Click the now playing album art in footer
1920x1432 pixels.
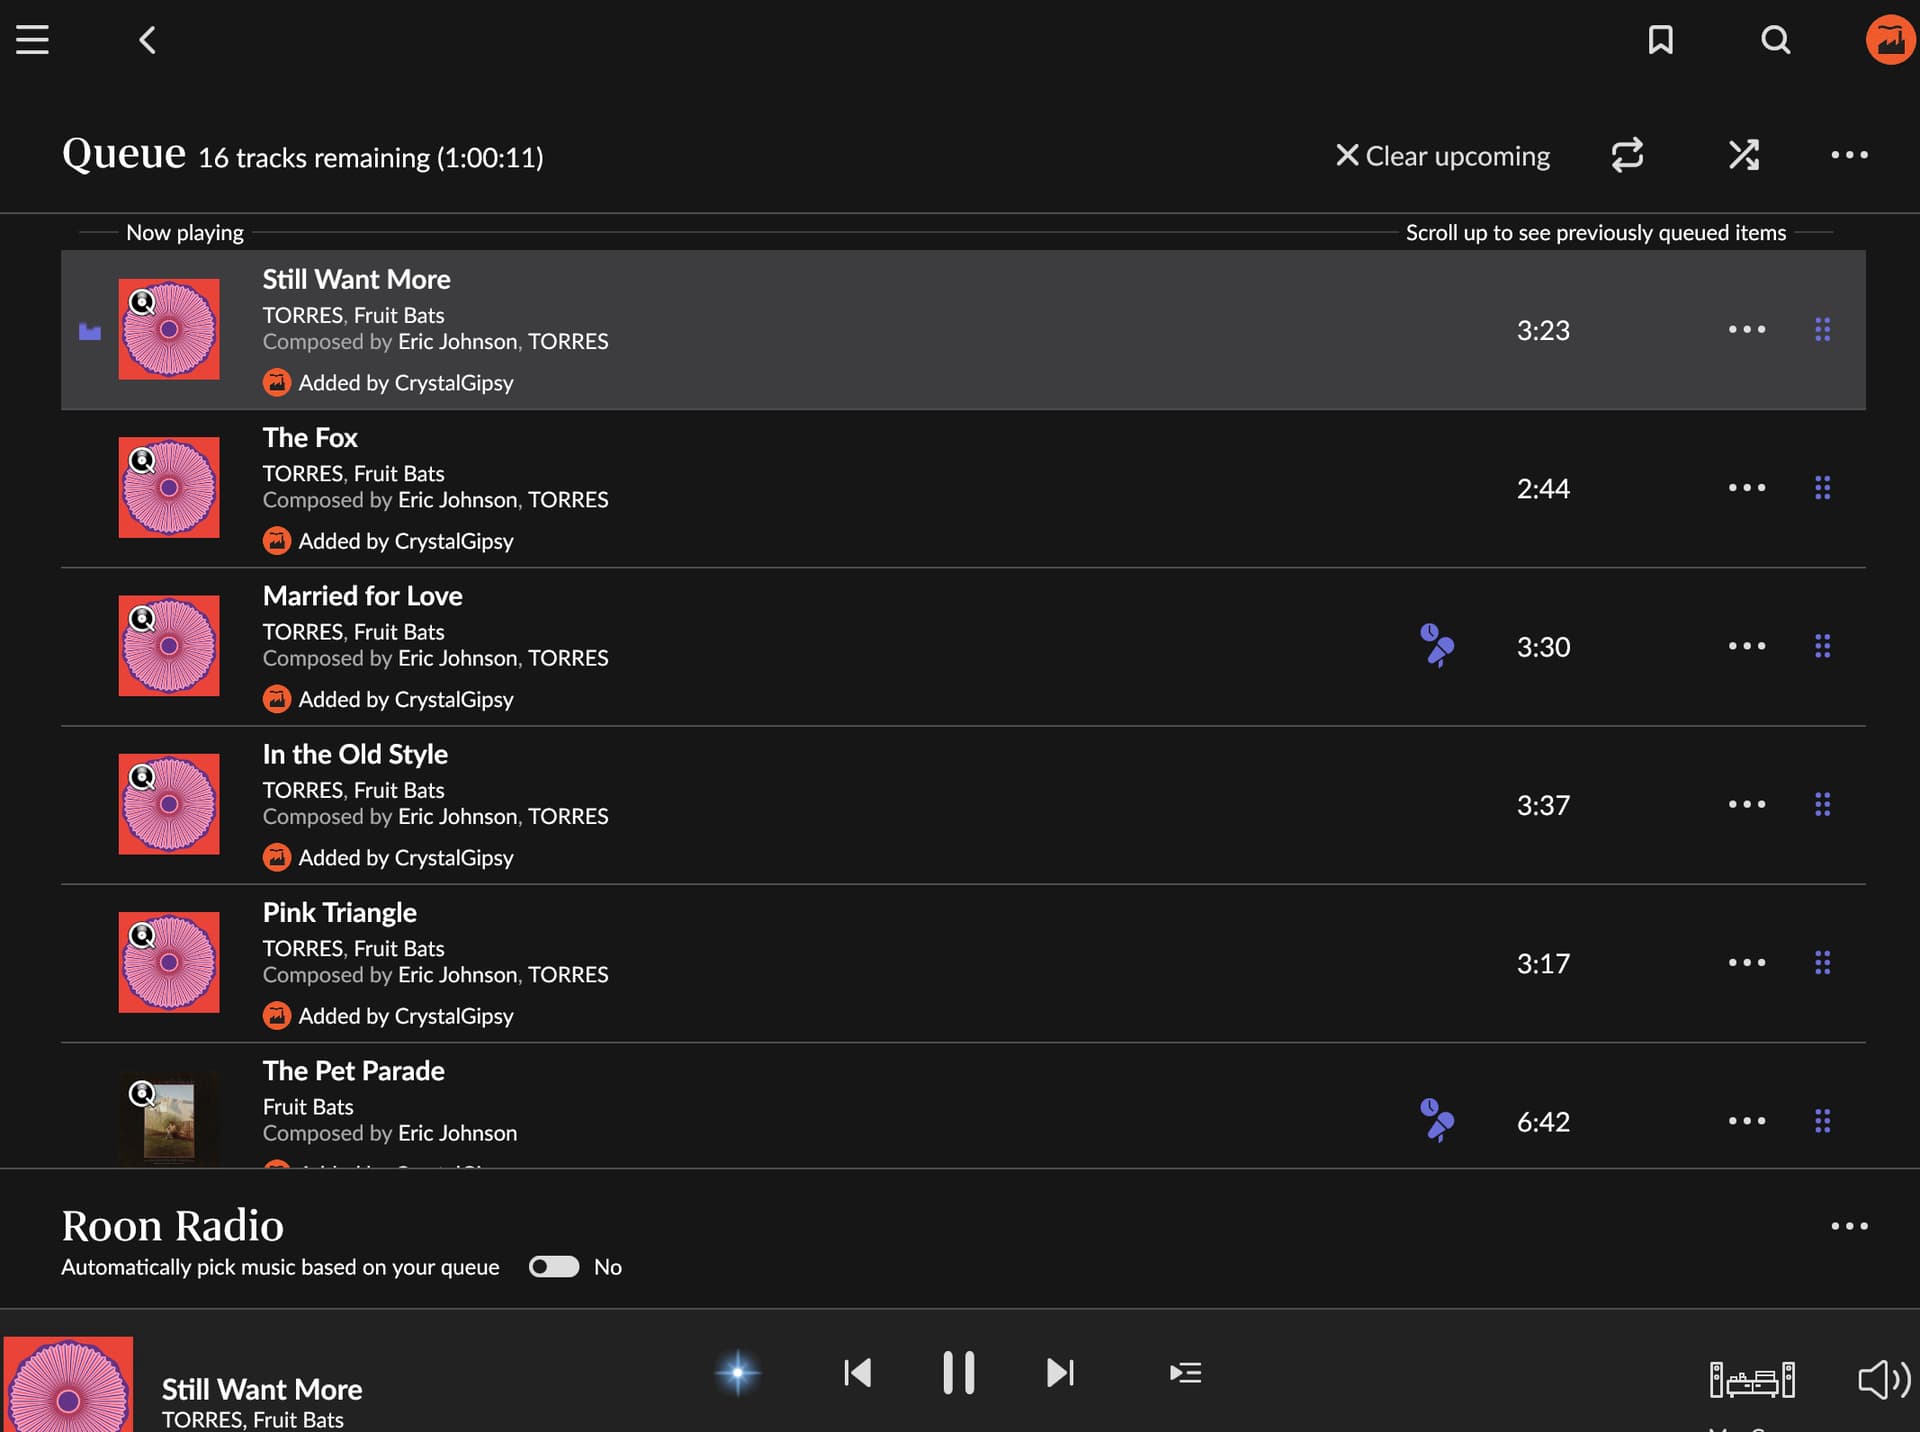68,1384
